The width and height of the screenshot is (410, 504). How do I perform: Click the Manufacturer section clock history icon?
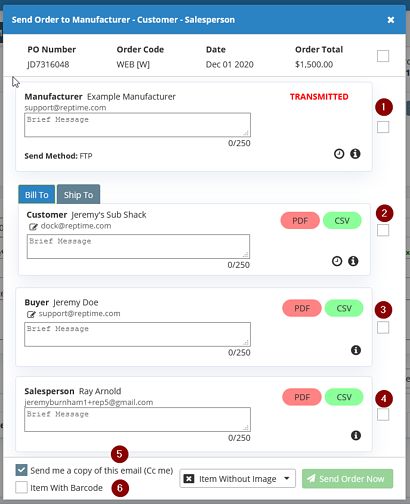tap(339, 154)
